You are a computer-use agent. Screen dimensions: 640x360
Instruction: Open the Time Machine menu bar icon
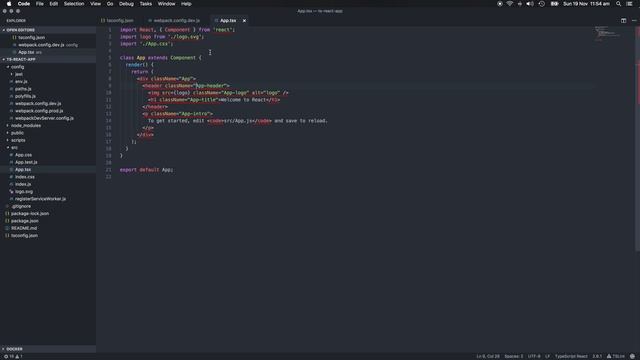point(542,4)
